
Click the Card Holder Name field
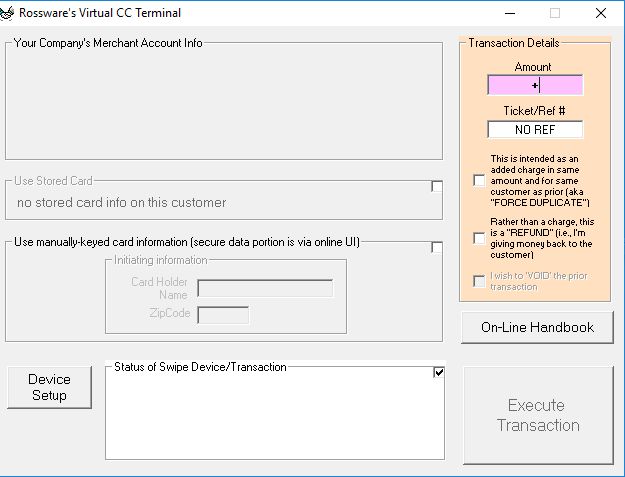pyautogui.click(x=265, y=288)
